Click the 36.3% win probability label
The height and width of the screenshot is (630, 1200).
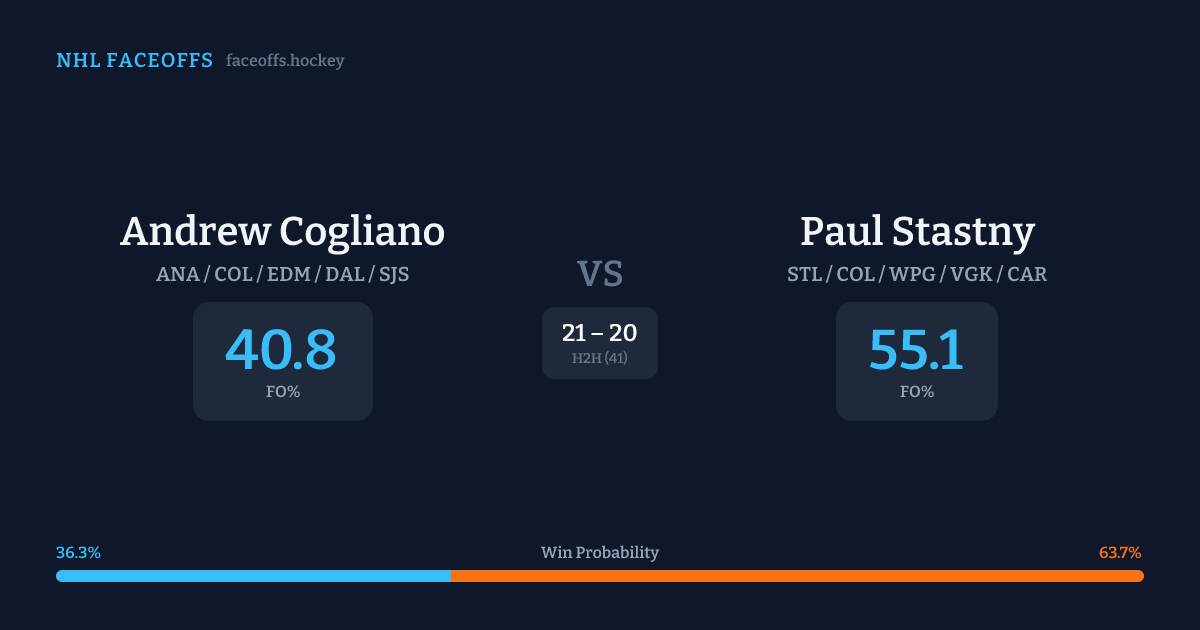pos(78,553)
